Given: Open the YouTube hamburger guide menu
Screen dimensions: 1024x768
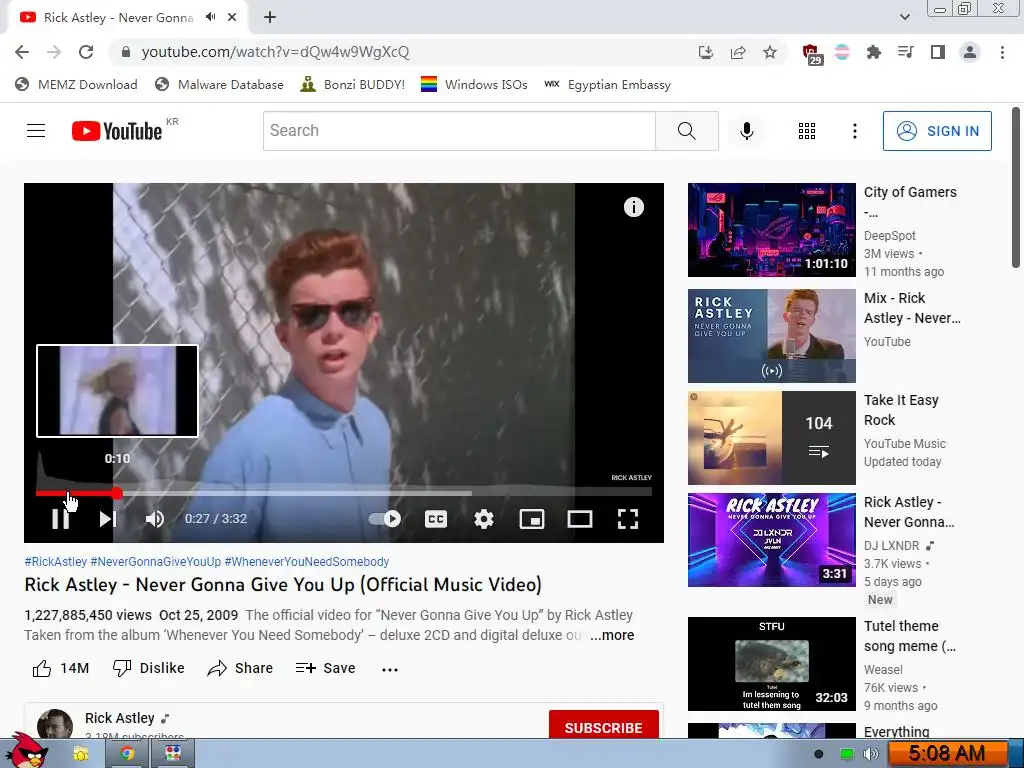Looking at the screenshot, I should pyautogui.click(x=36, y=131).
